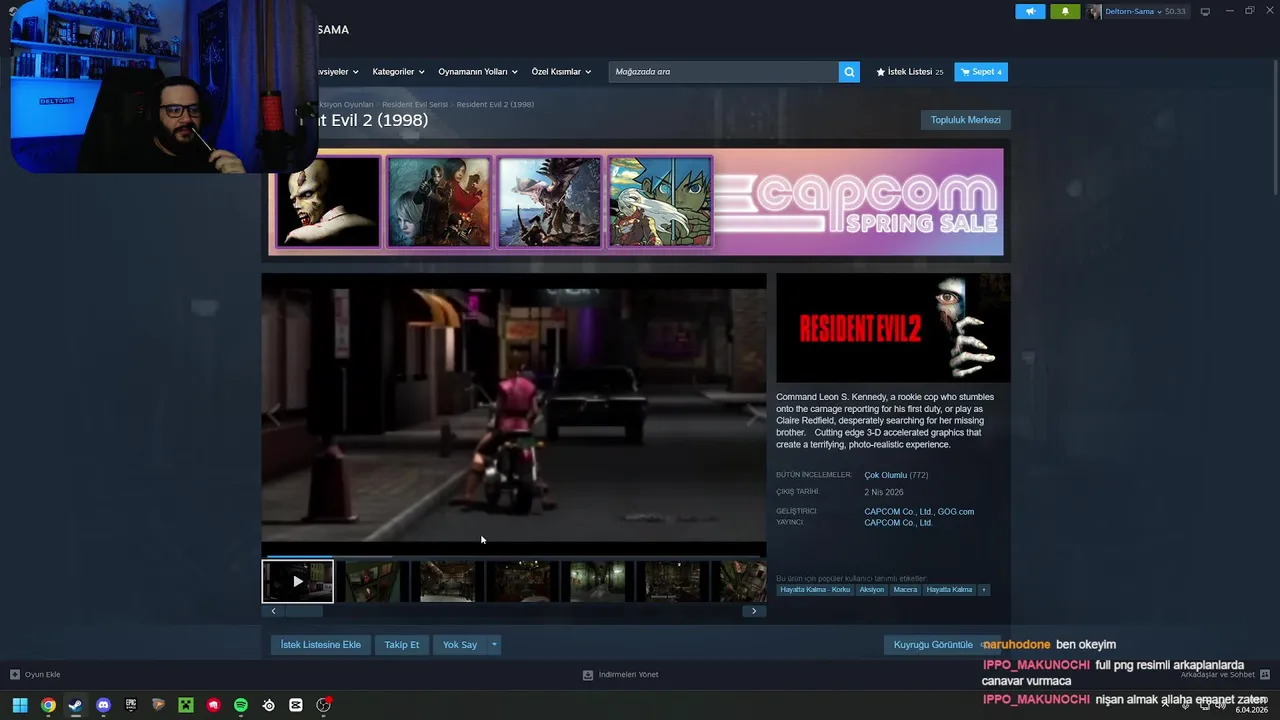This screenshot has height=720, width=1280.
Task: Click zombie face art in sale banner
Action: point(328,202)
